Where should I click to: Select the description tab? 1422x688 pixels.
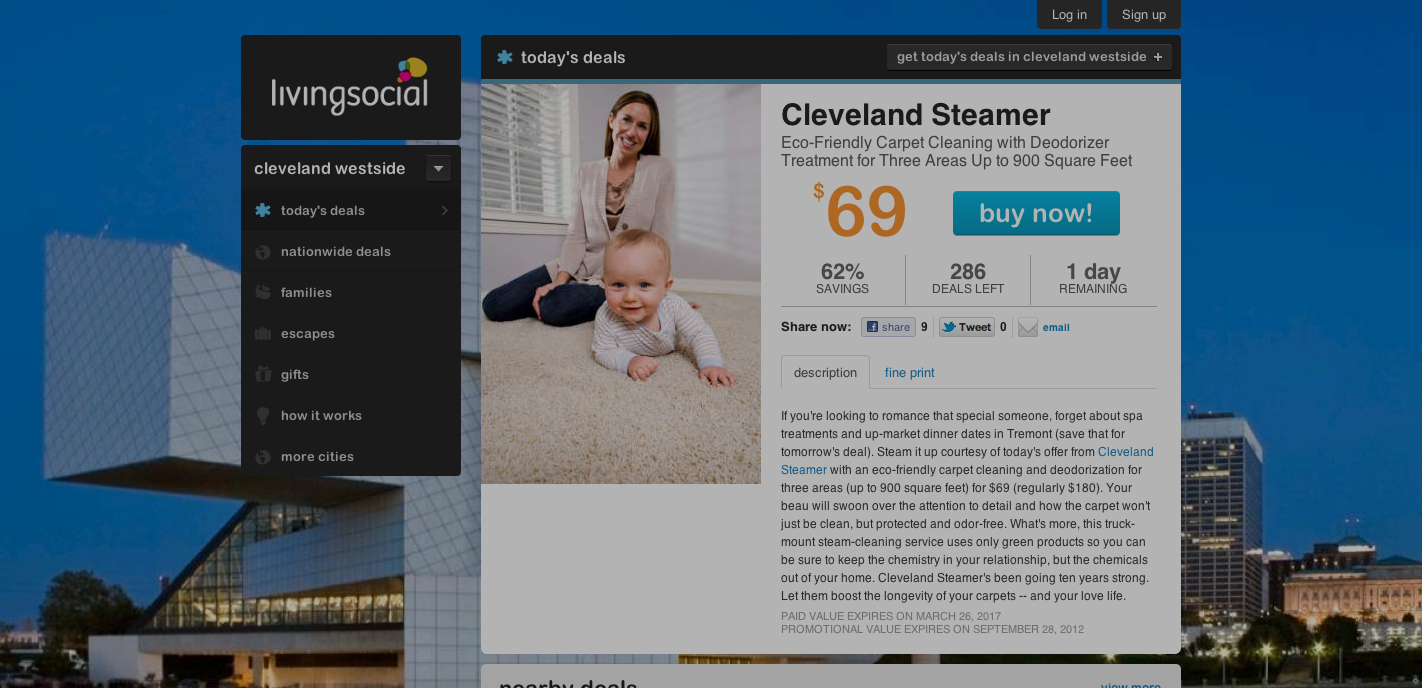tap(825, 373)
